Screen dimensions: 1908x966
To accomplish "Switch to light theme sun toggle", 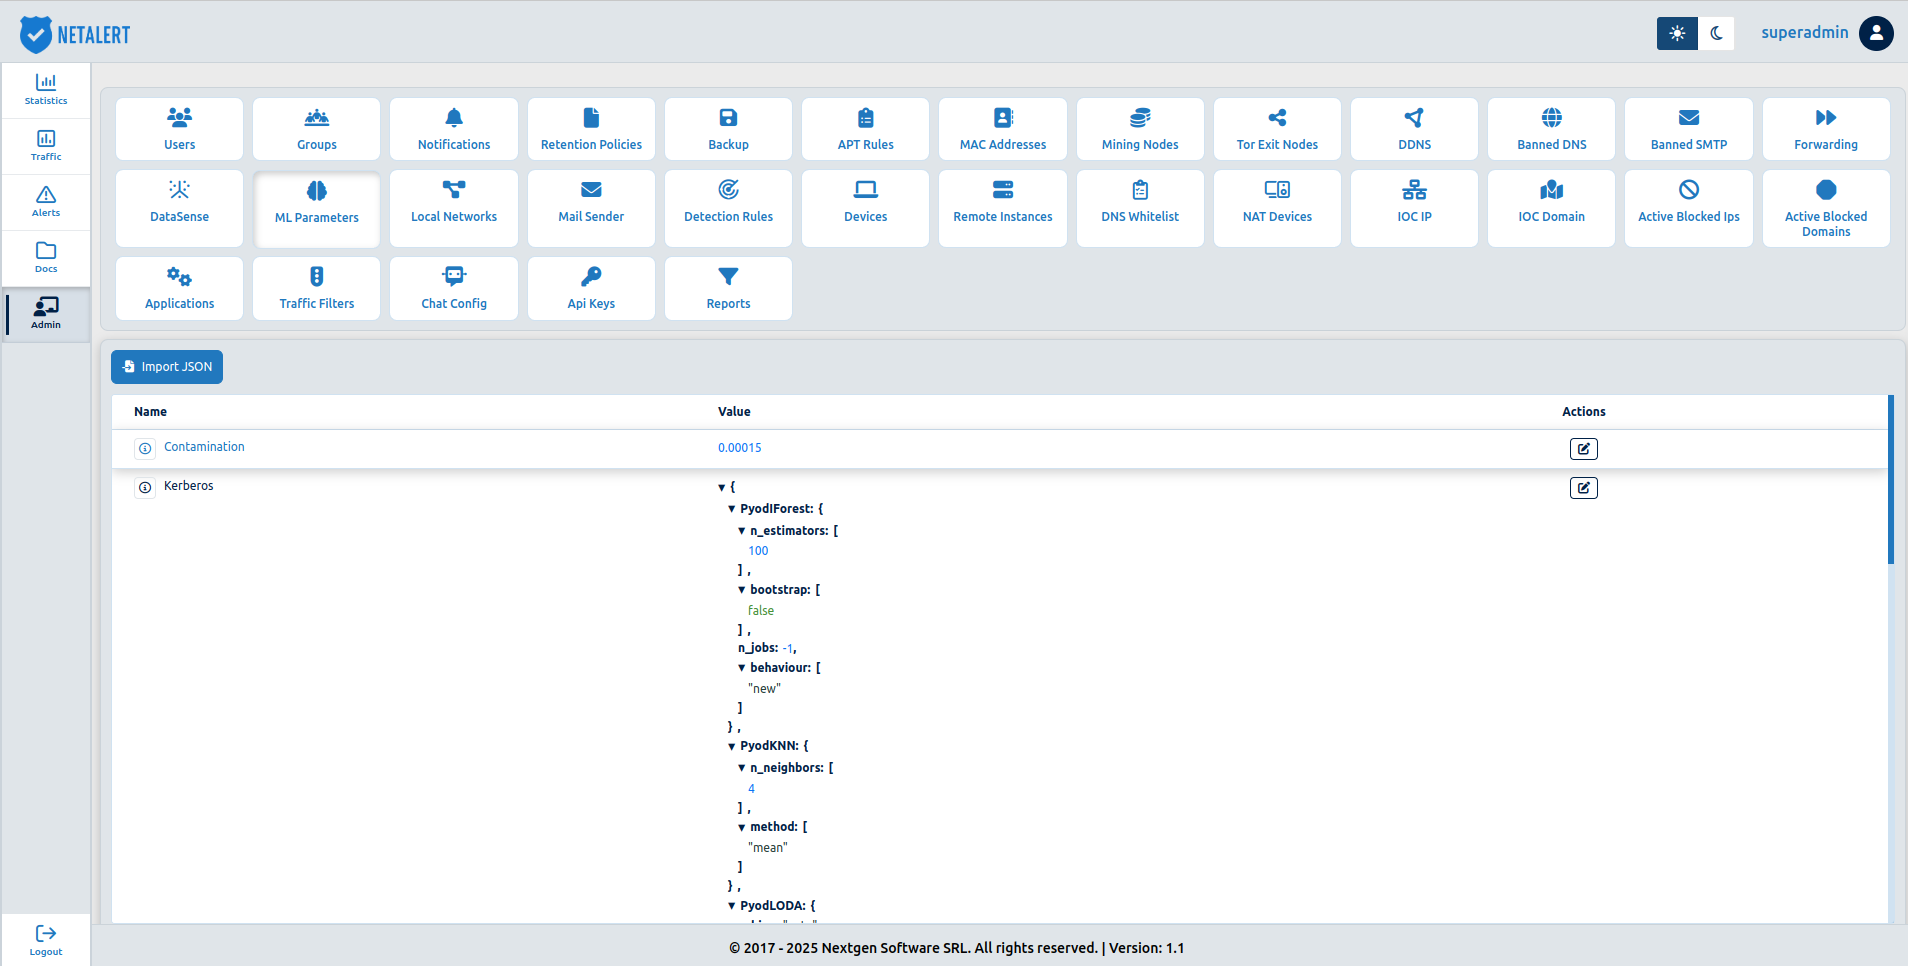I will [1677, 33].
